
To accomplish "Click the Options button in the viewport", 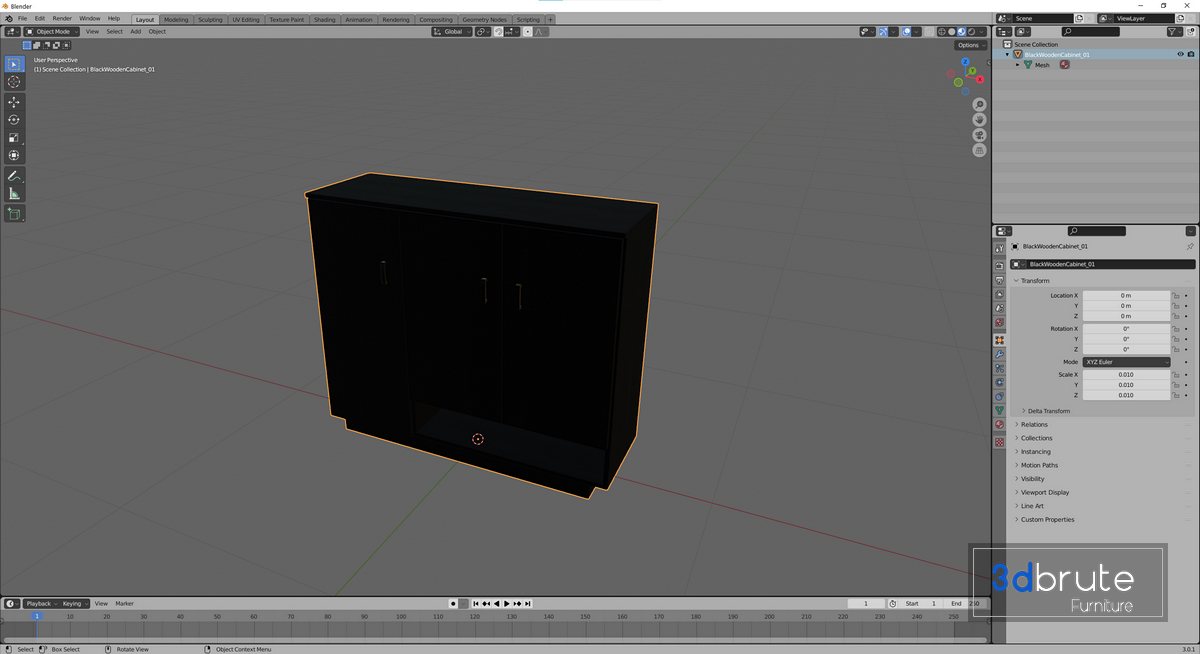I will click(x=968, y=45).
